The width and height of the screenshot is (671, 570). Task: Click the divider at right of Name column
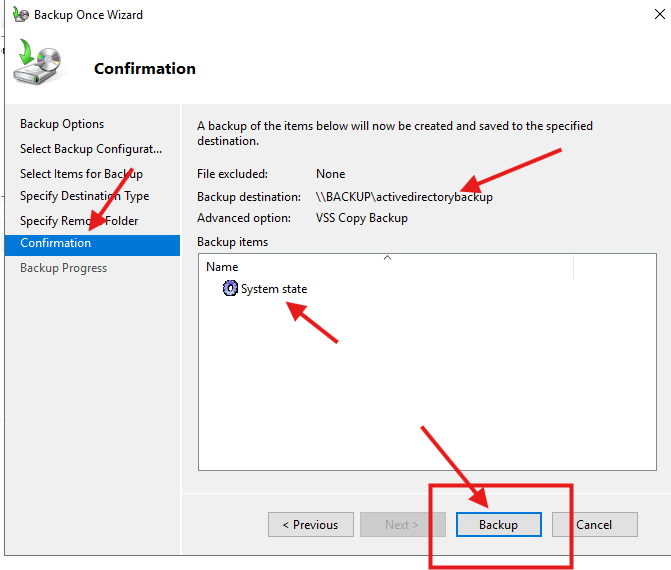573,267
